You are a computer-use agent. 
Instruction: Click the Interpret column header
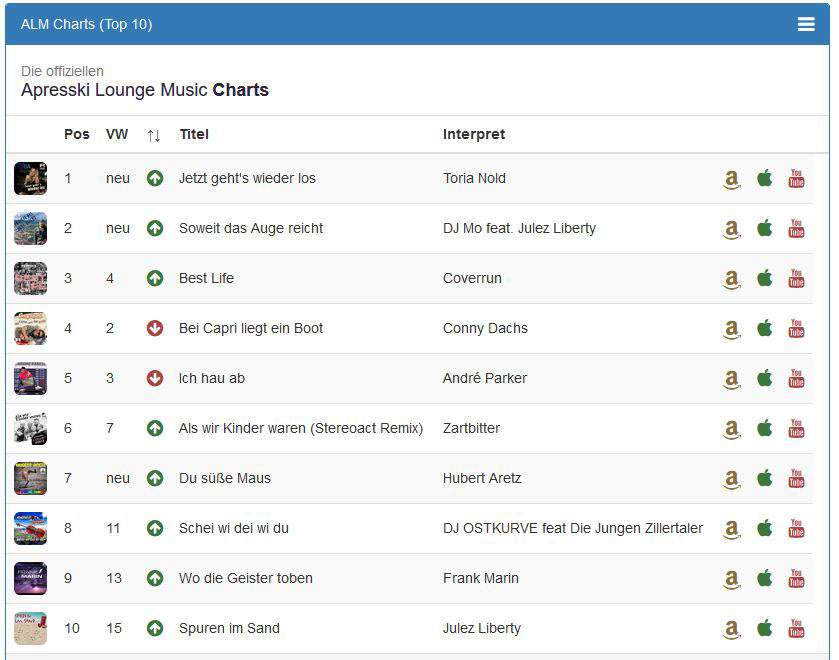[474, 134]
